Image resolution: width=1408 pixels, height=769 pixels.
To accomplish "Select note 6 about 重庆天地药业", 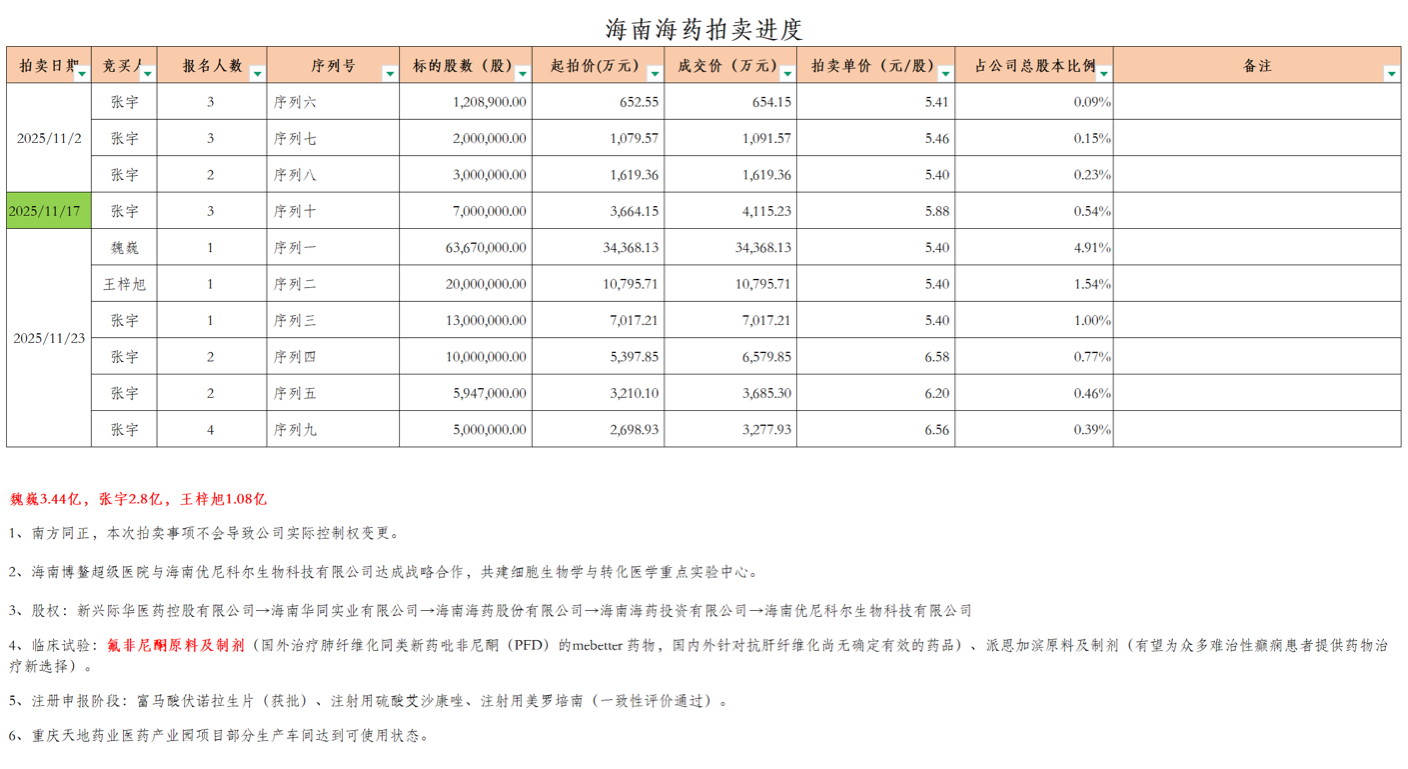I will tap(219, 736).
